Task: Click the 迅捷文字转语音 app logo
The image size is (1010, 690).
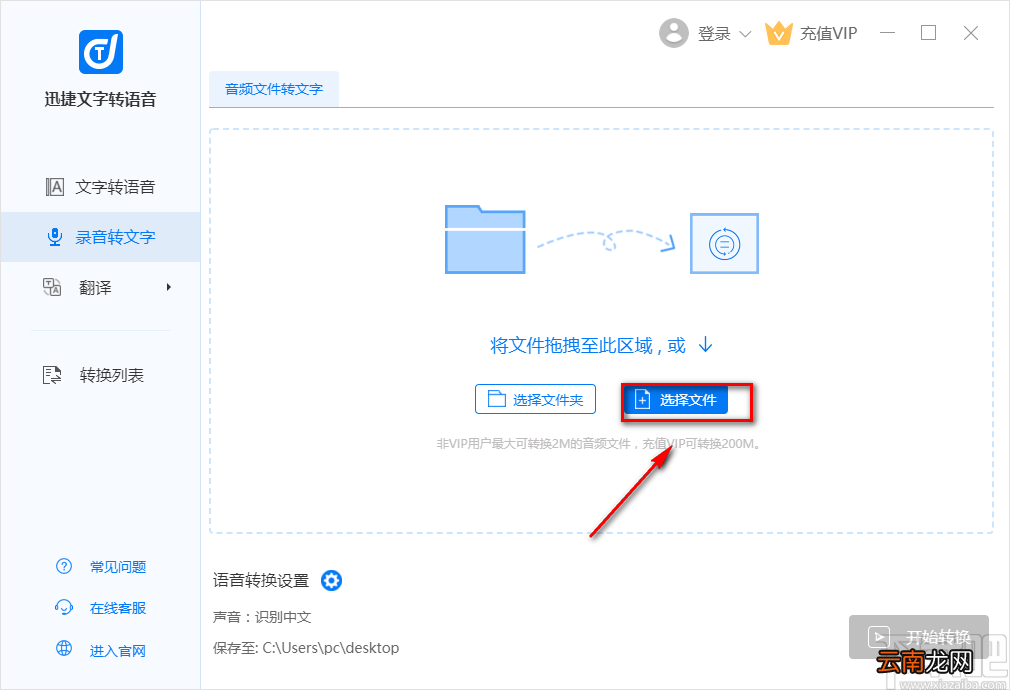Action: (x=100, y=52)
